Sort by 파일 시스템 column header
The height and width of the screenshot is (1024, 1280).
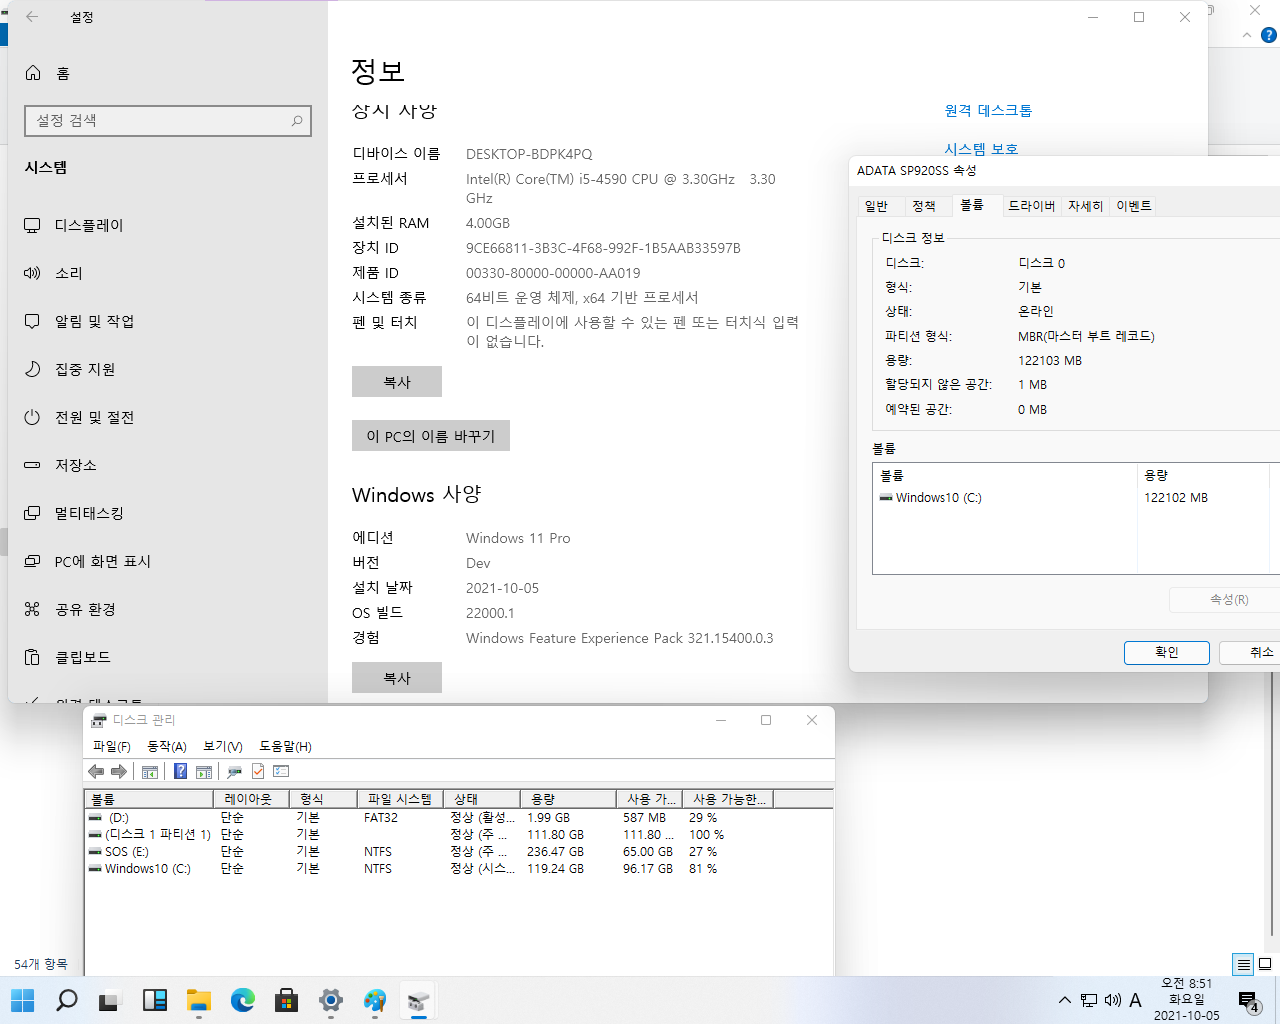(x=399, y=799)
